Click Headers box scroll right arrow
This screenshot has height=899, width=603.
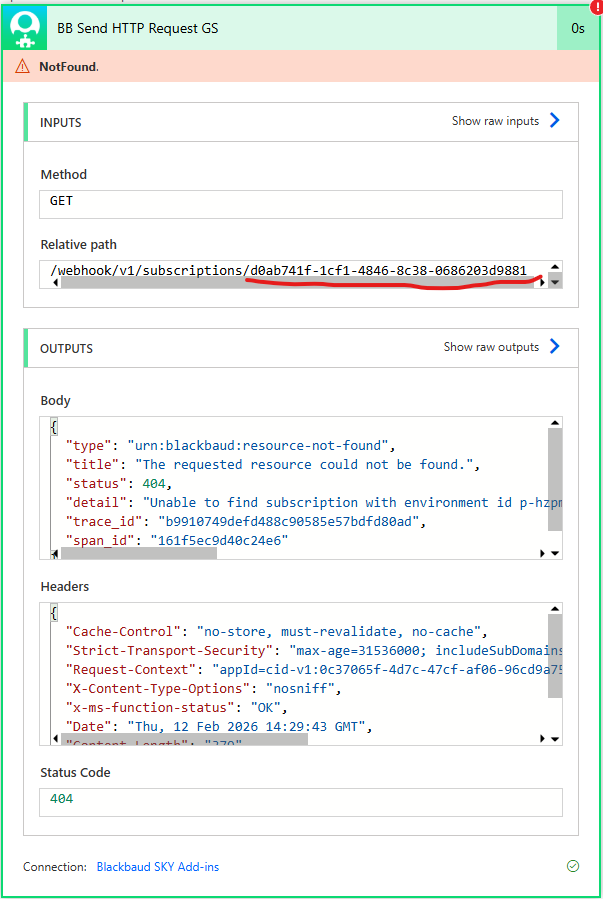click(542, 738)
